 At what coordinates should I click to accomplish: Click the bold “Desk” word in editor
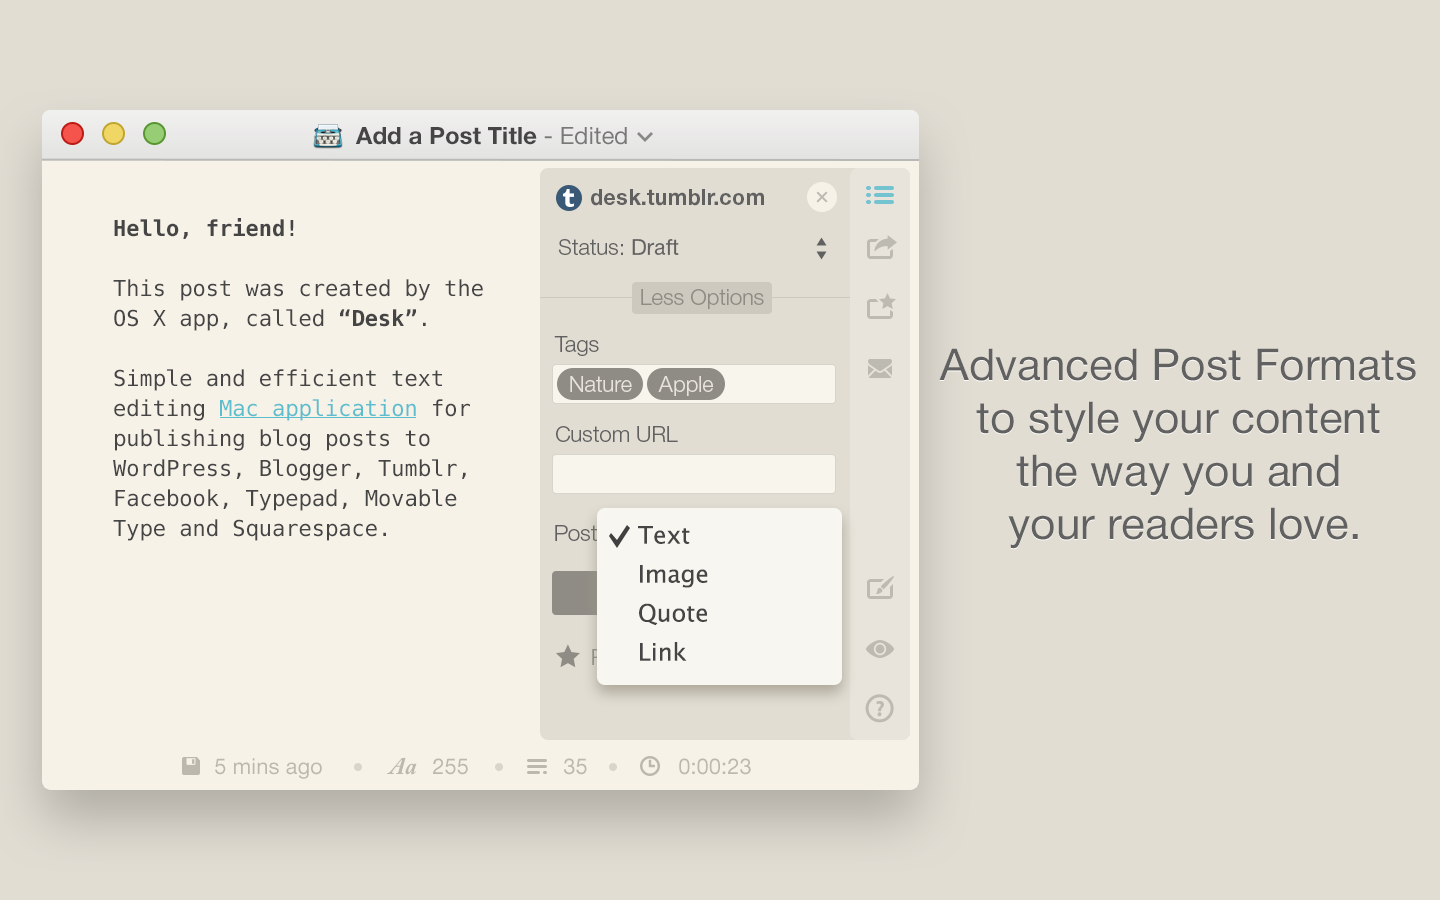tap(378, 318)
